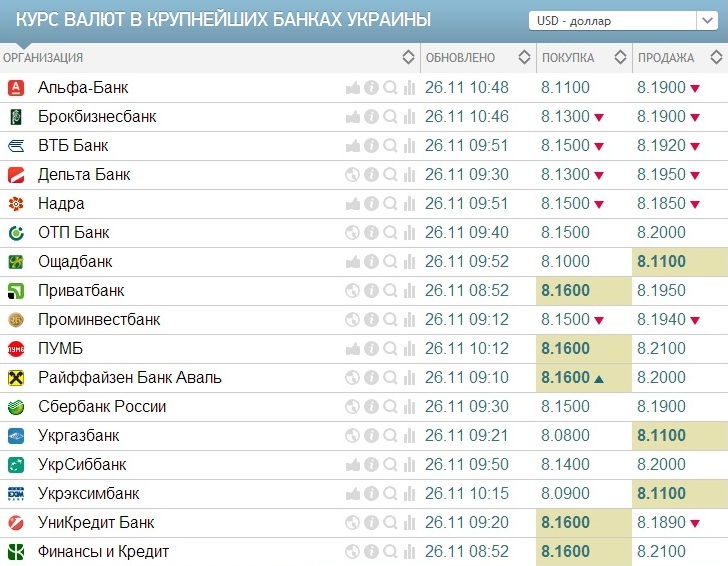Click magnifier icon for Альфа-Банк
This screenshot has width=728, height=566.
click(x=390, y=87)
